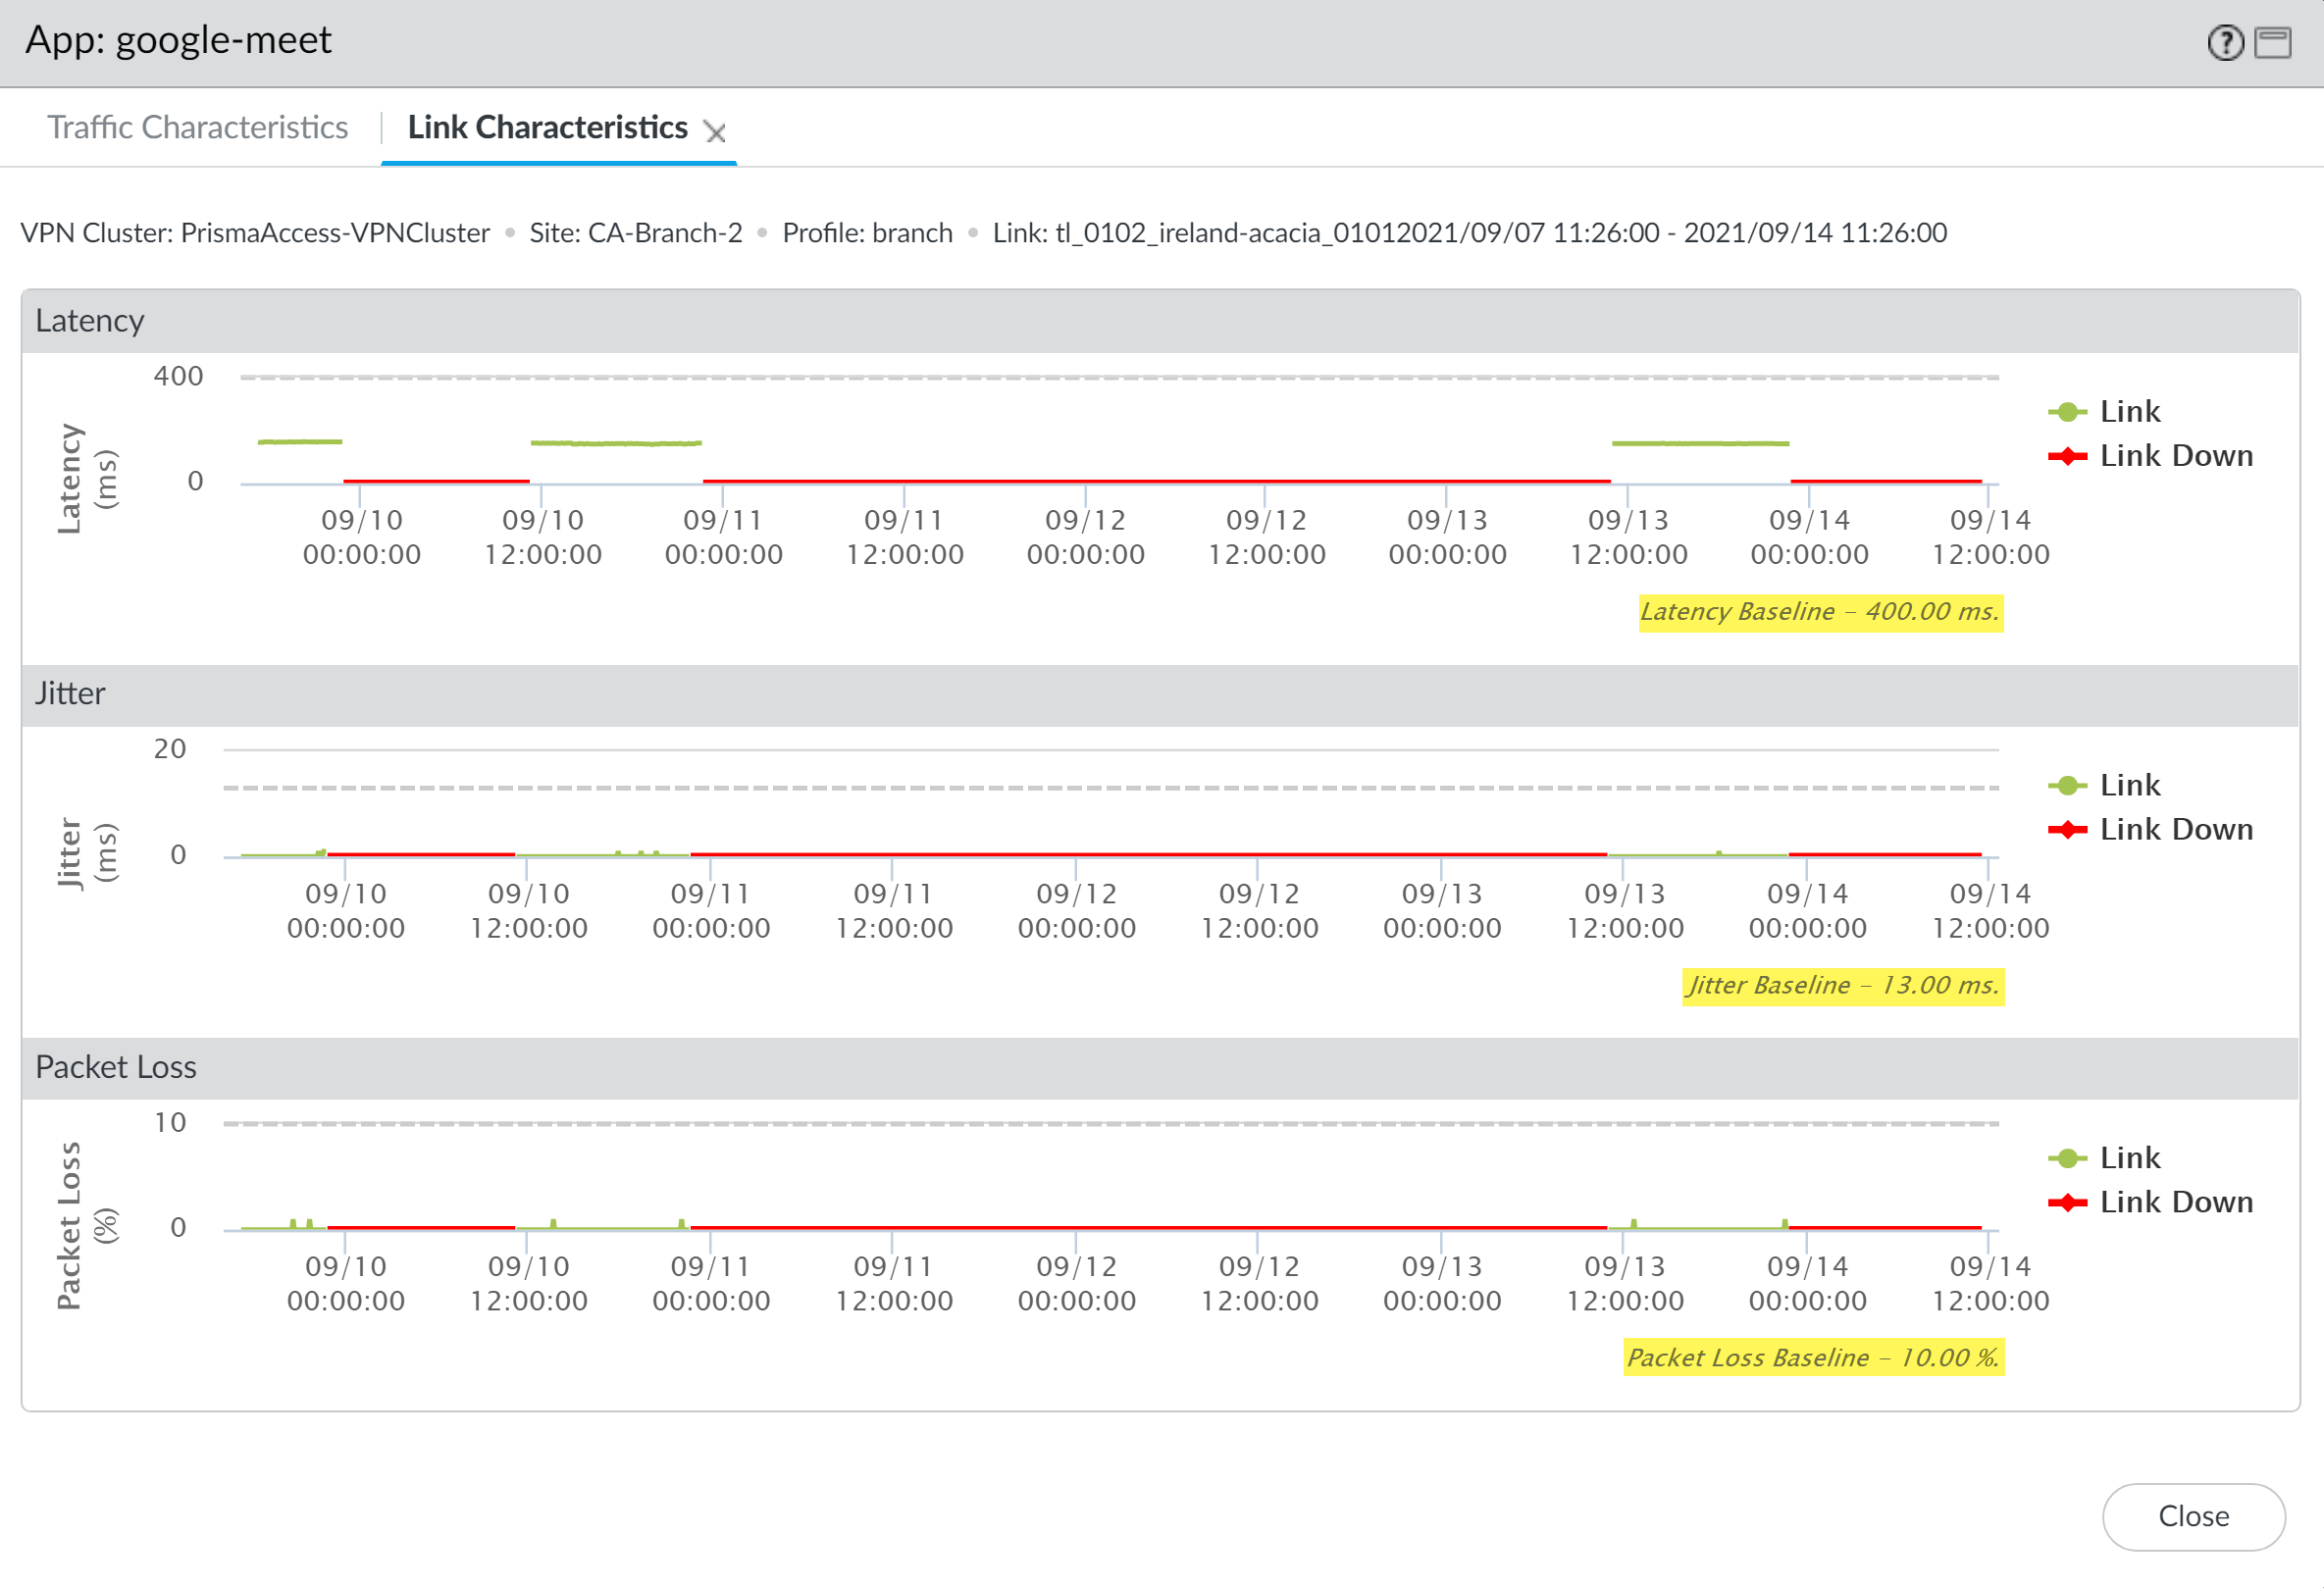
Task: Hide Link Down series in Jitter legend
Action: (x=2174, y=830)
